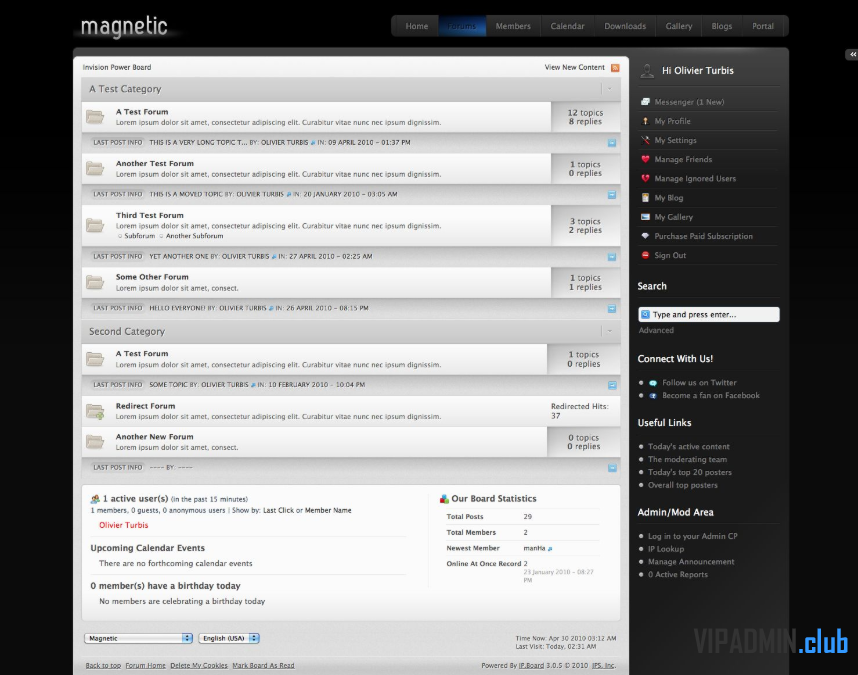The width and height of the screenshot is (858, 675).
Task: Click the My Profile icon in sidebar
Action: [646, 121]
